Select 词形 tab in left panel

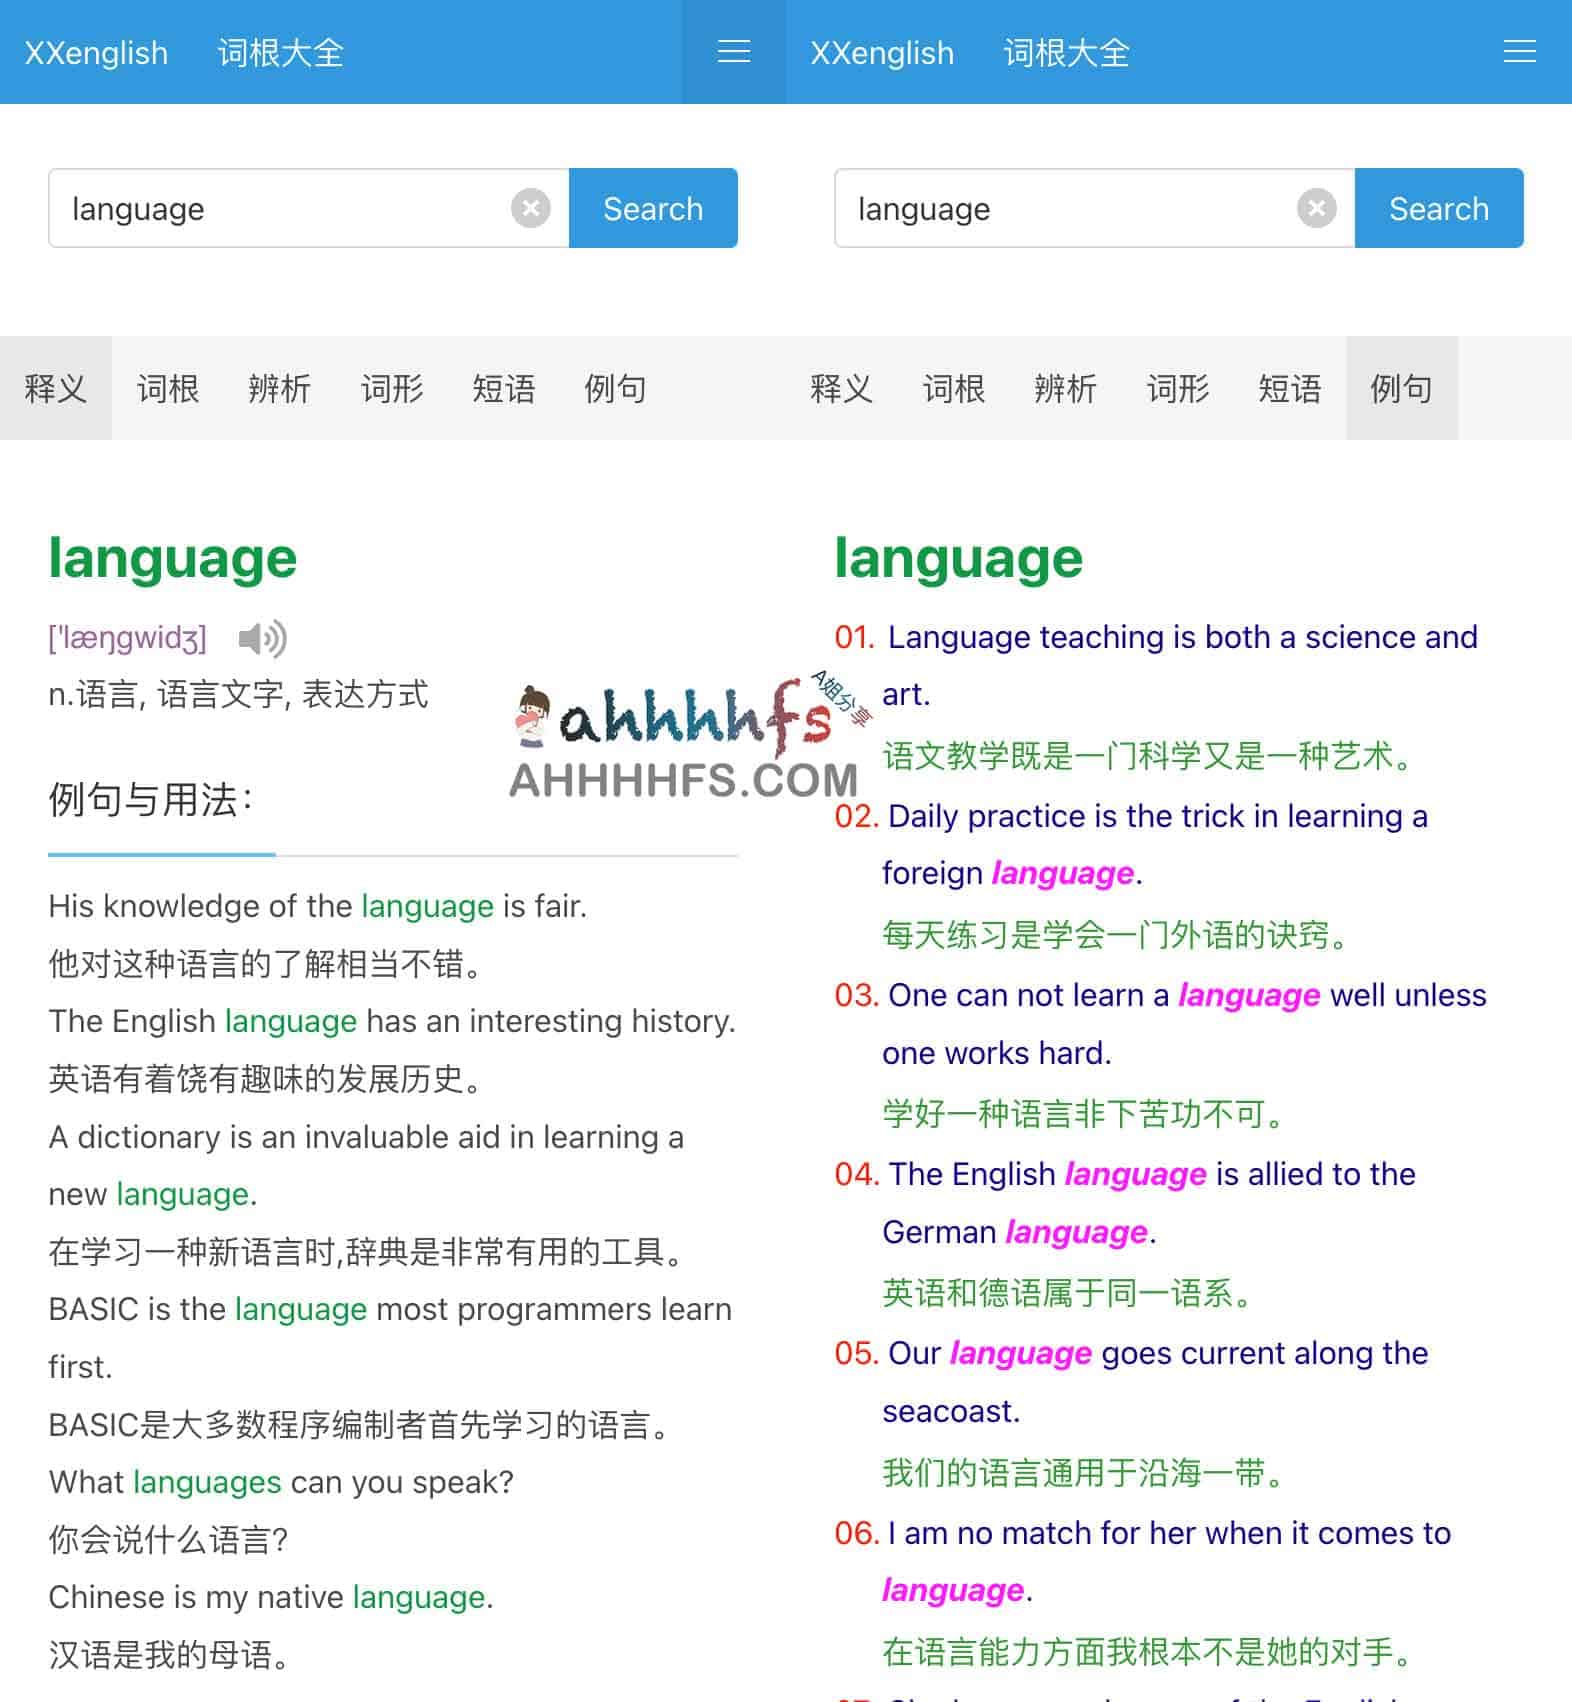392,388
